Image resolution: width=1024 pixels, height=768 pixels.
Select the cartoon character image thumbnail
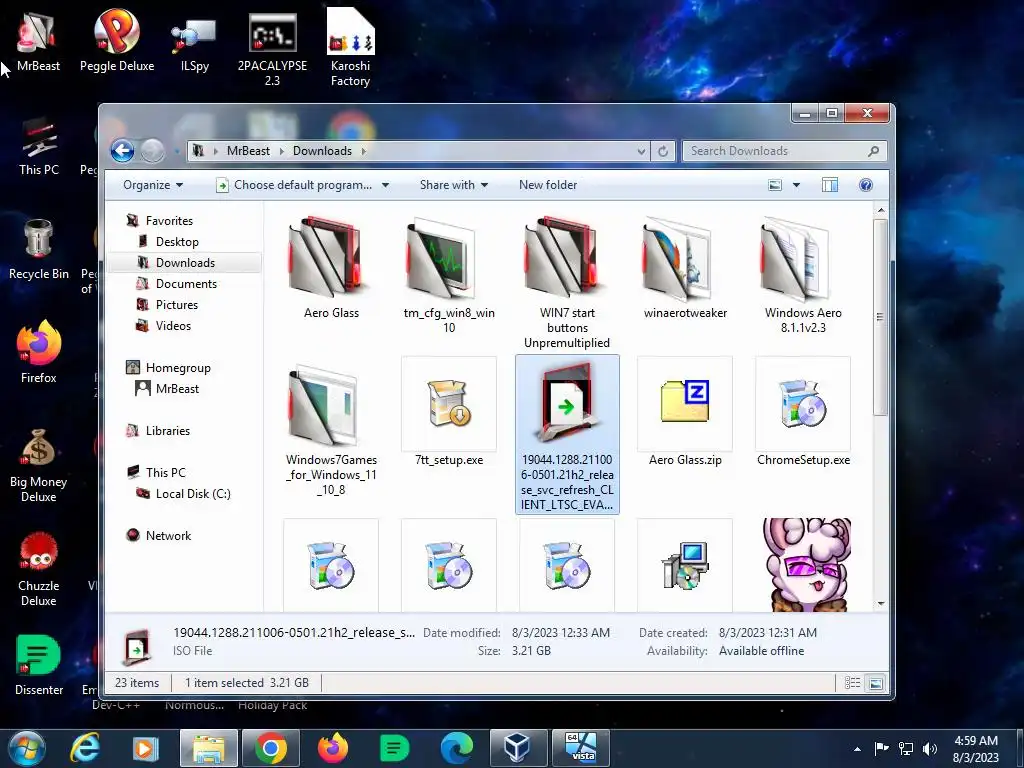807,565
